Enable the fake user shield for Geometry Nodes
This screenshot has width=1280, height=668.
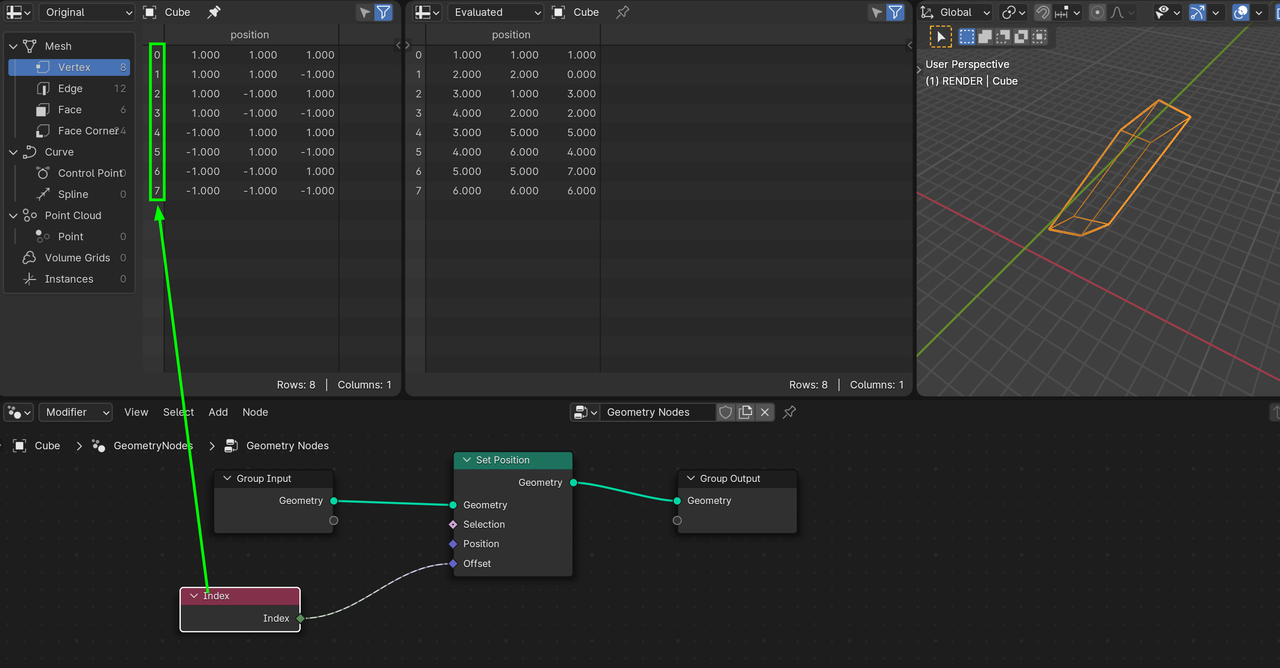coord(726,412)
